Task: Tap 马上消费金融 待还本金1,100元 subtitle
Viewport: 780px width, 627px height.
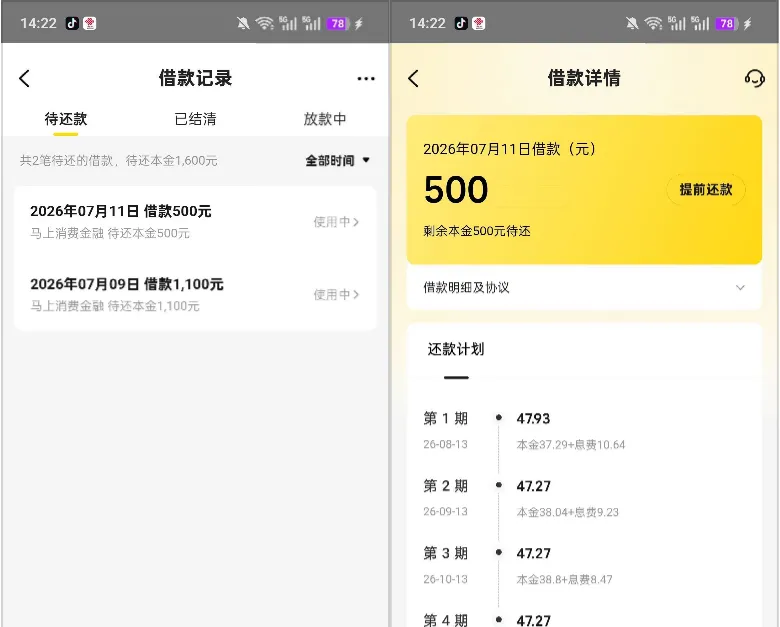Action: [x=115, y=306]
